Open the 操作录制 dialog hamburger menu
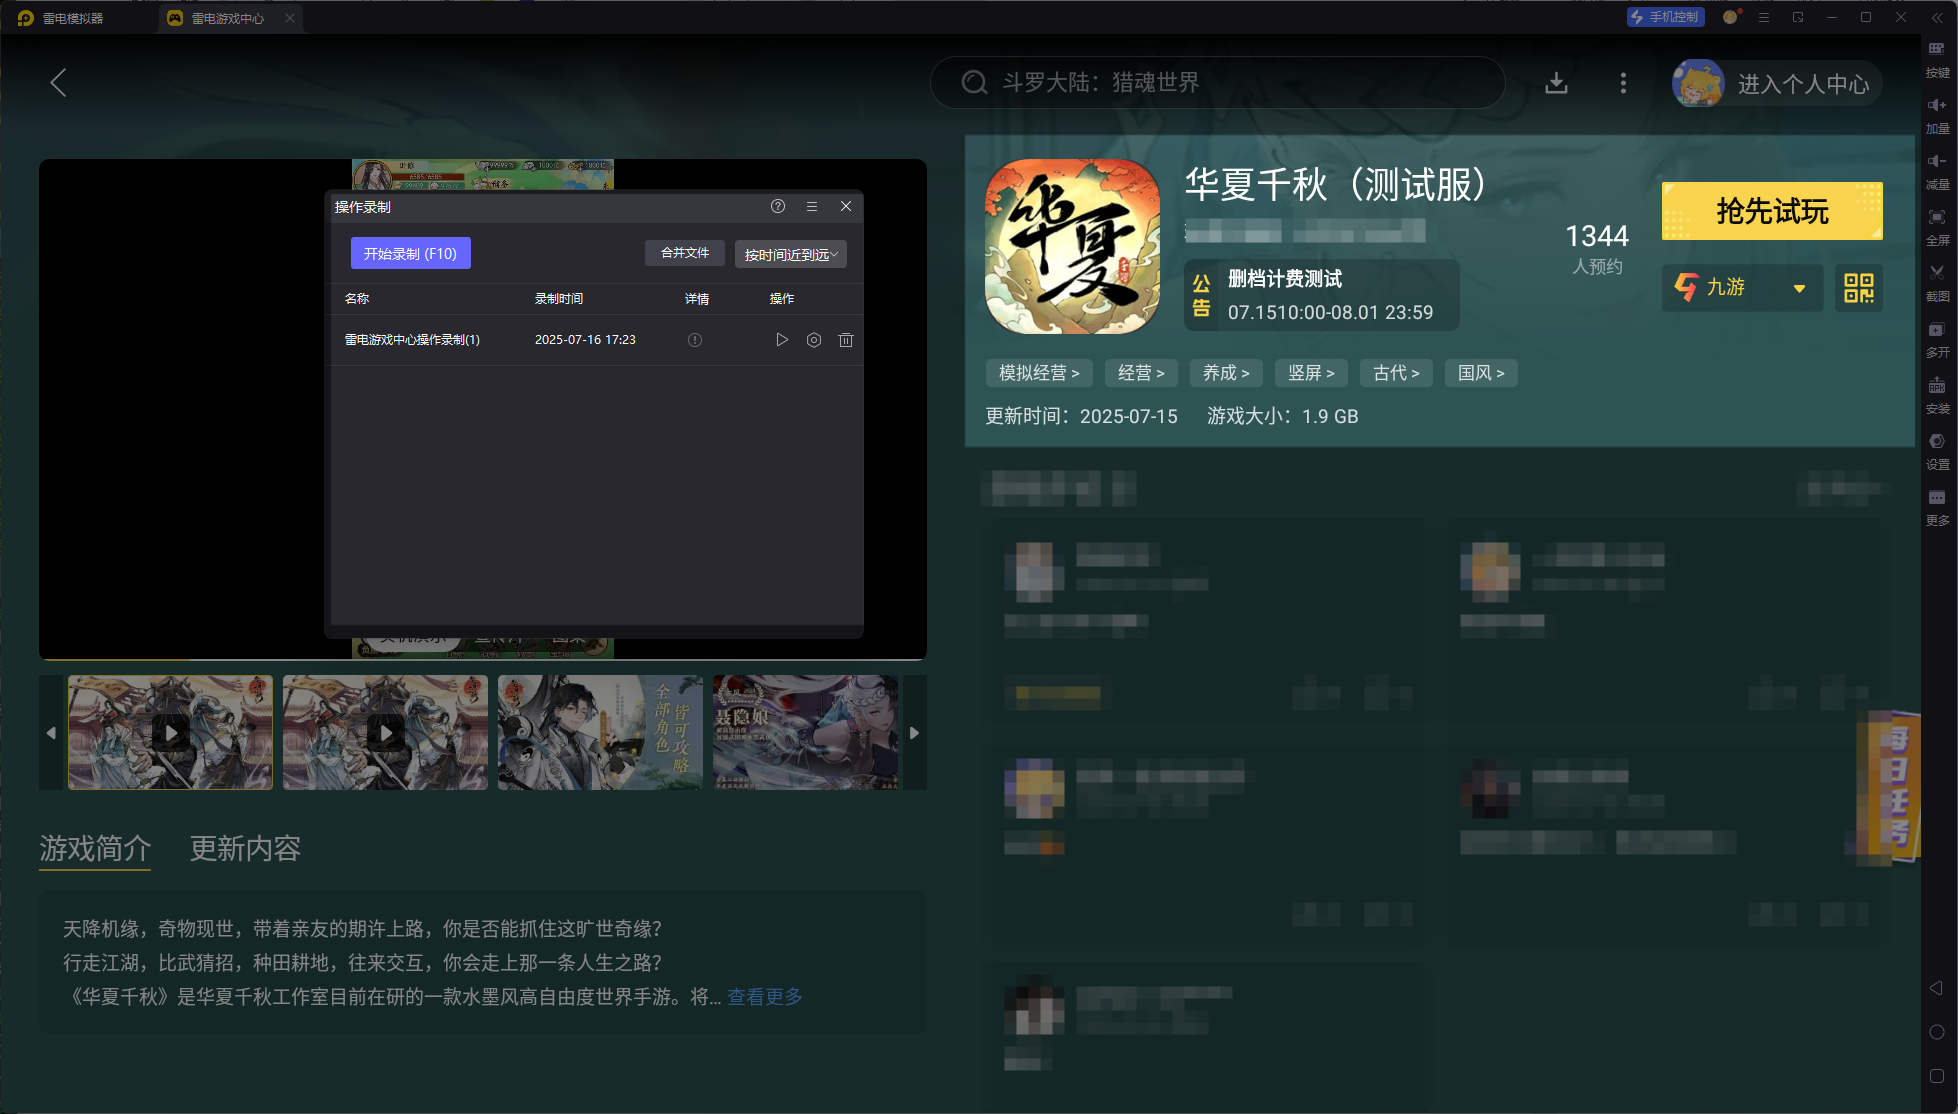This screenshot has height=1114, width=1958. 812,206
